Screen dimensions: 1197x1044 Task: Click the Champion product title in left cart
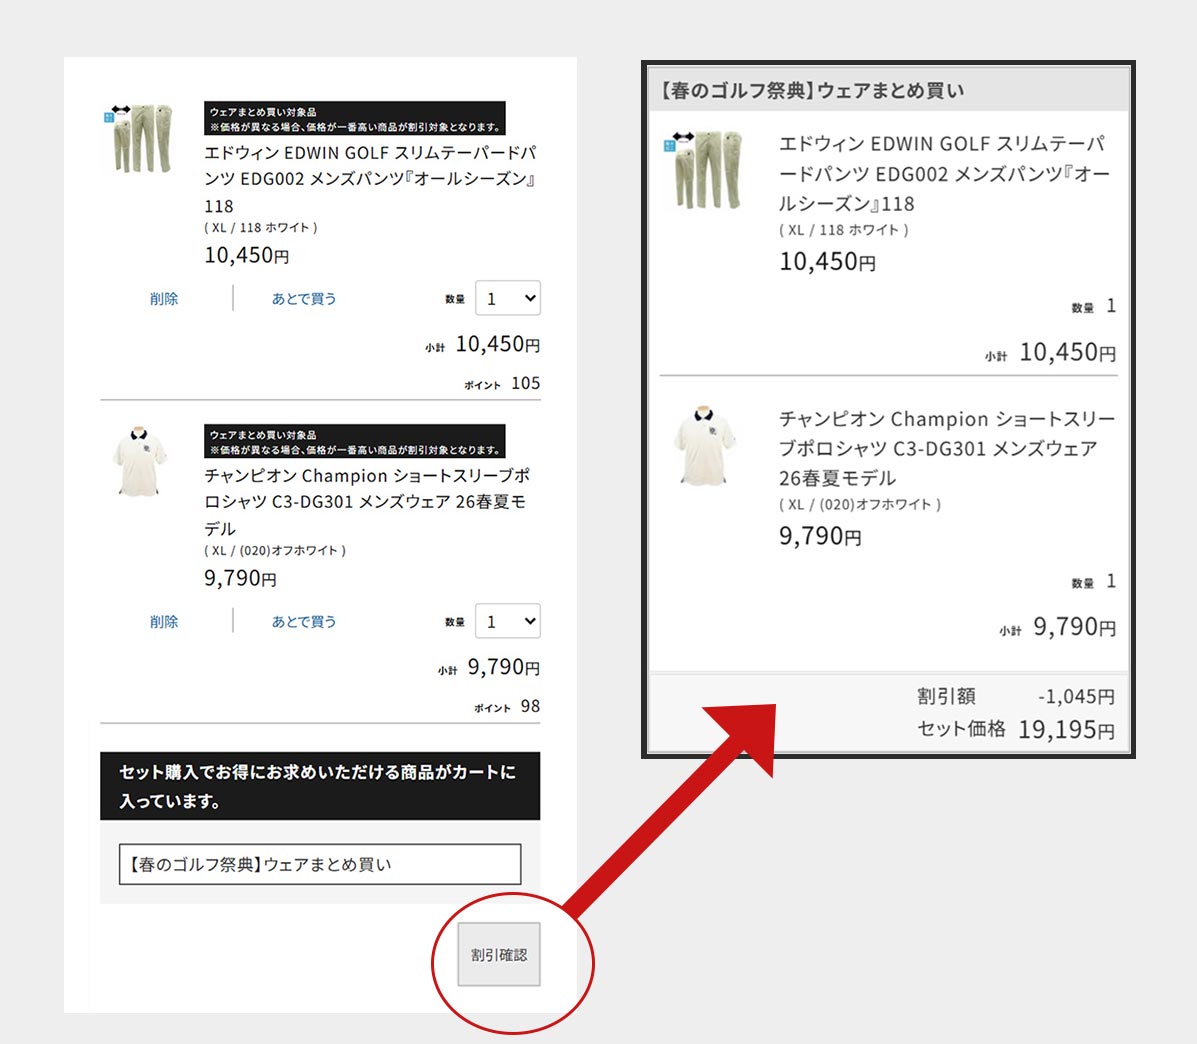click(x=367, y=489)
